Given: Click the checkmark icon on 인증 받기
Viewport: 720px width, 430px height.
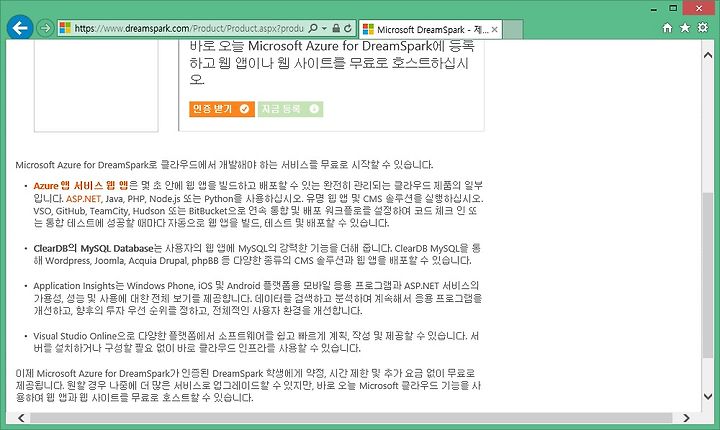Looking at the screenshot, I should [x=244, y=109].
